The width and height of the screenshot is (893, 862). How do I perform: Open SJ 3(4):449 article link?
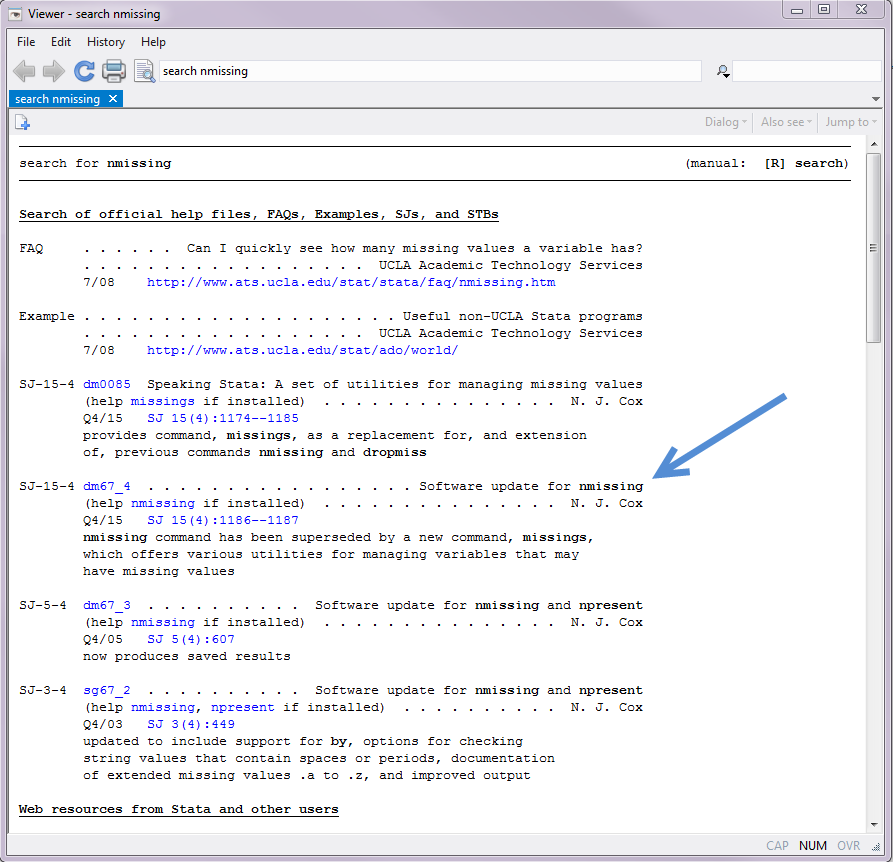(191, 724)
